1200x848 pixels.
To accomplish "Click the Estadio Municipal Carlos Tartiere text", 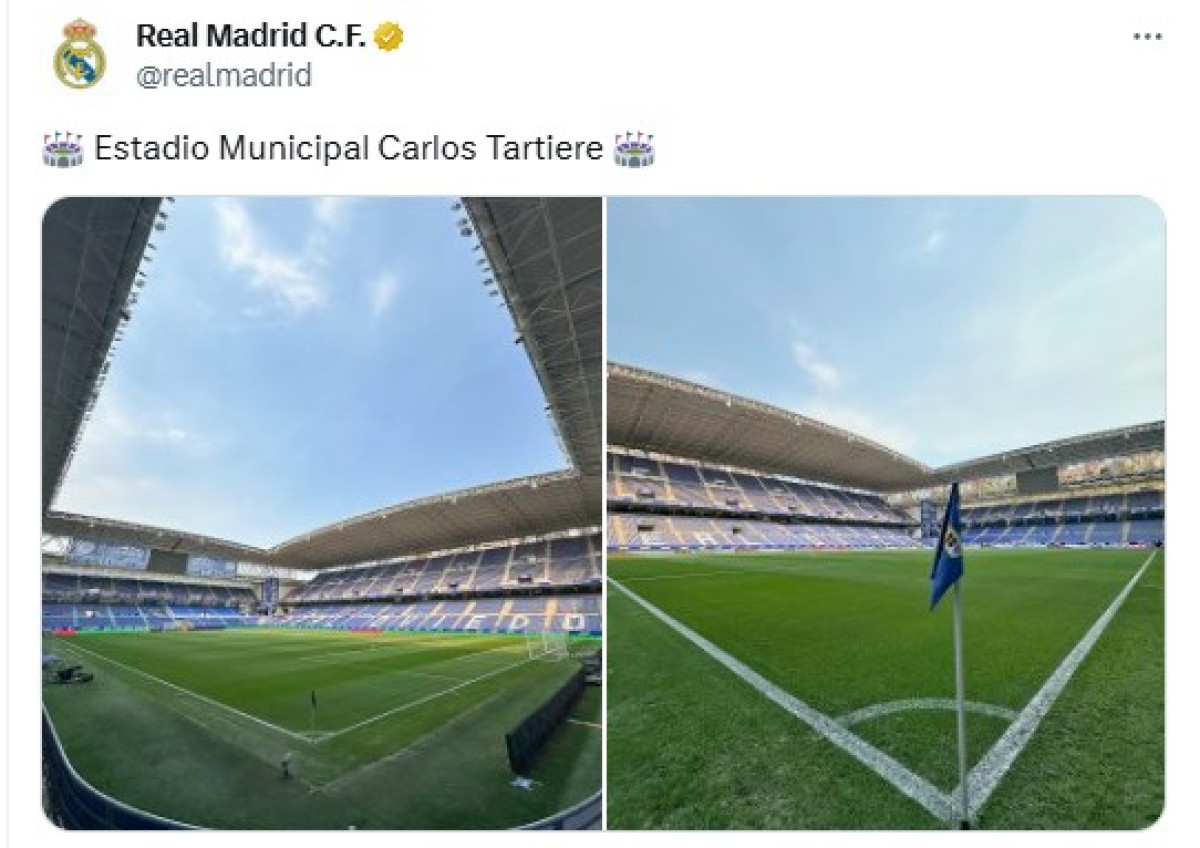I will pyautogui.click(x=349, y=149).
